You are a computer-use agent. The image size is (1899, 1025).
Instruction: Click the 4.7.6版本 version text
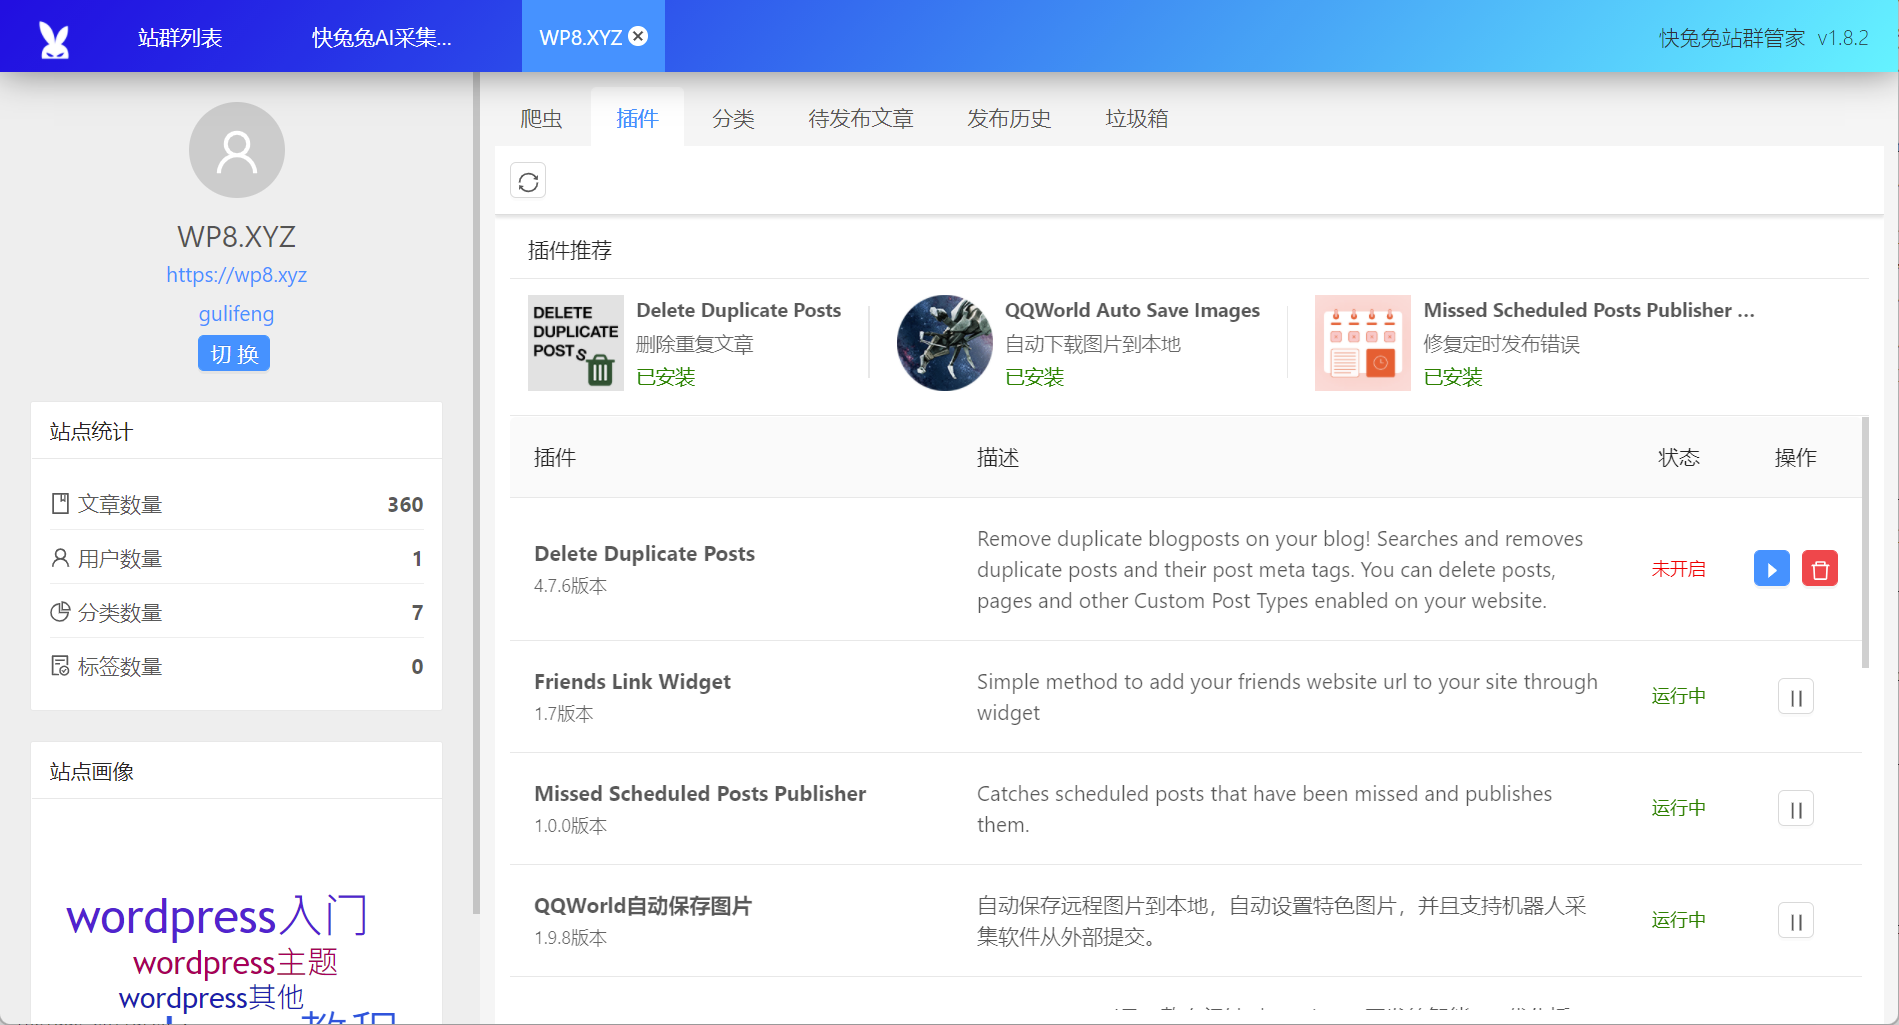tap(571, 586)
